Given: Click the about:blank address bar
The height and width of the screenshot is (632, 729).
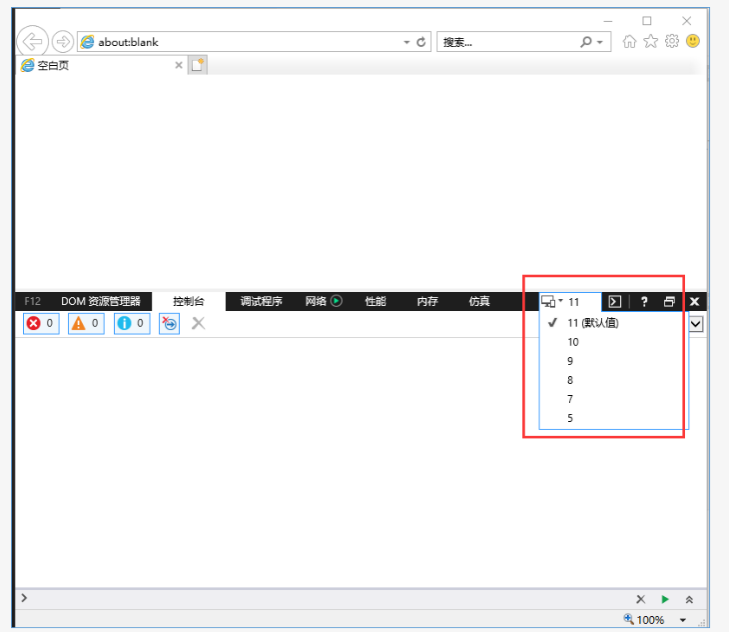Looking at the screenshot, I should [x=240, y=42].
